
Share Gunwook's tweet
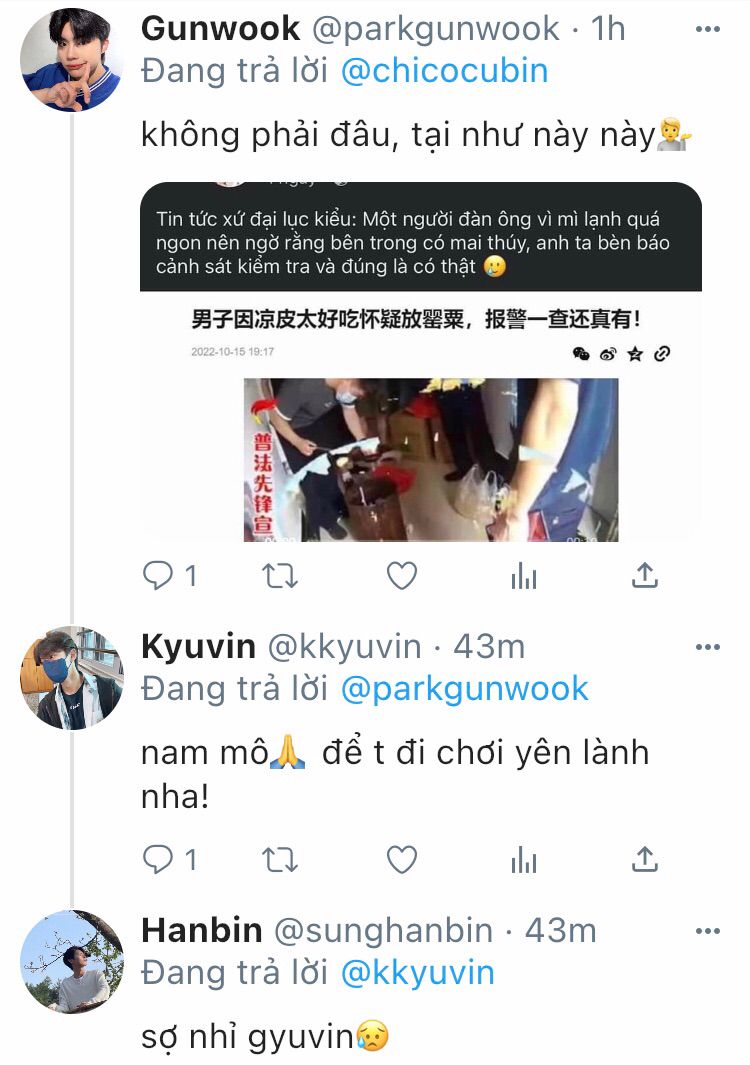click(645, 575)
